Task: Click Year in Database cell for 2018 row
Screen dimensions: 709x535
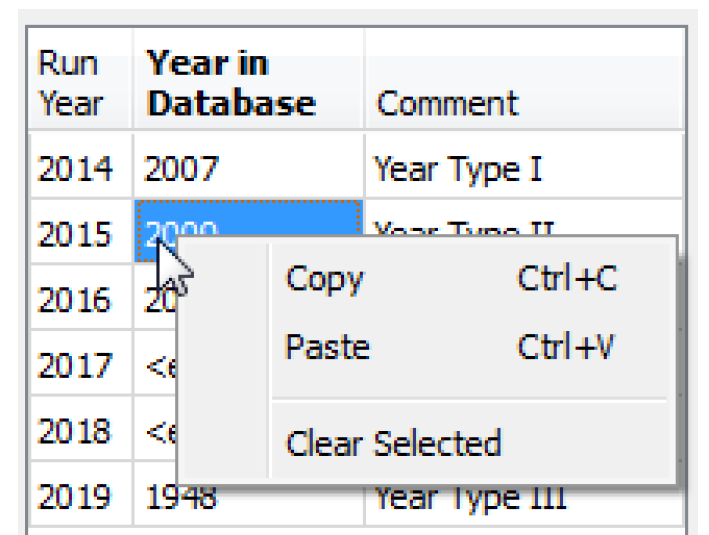Action: click(155, 431)
